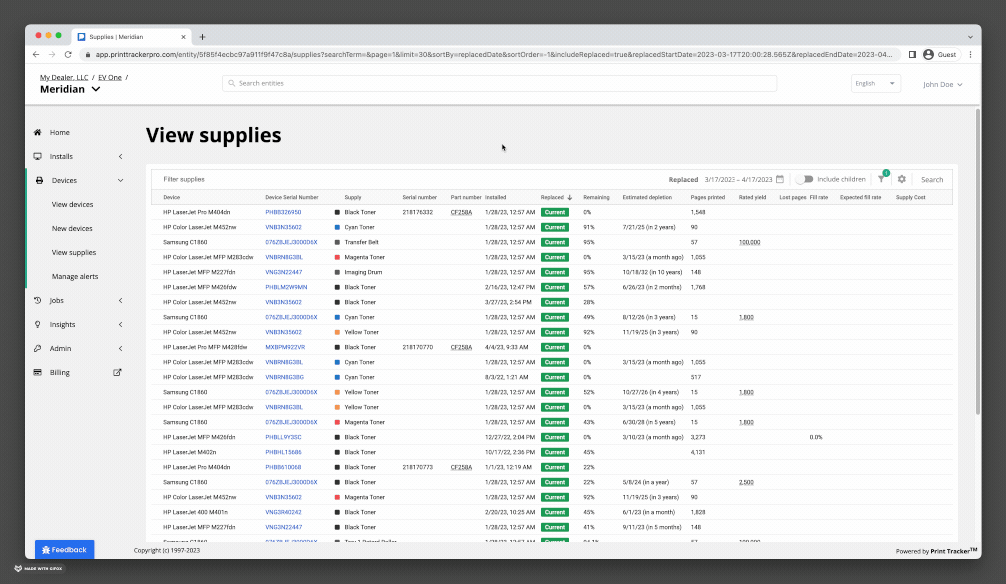Open Manage alerts in the sidebar
The image size is (1006, 584).
point(75,276)
